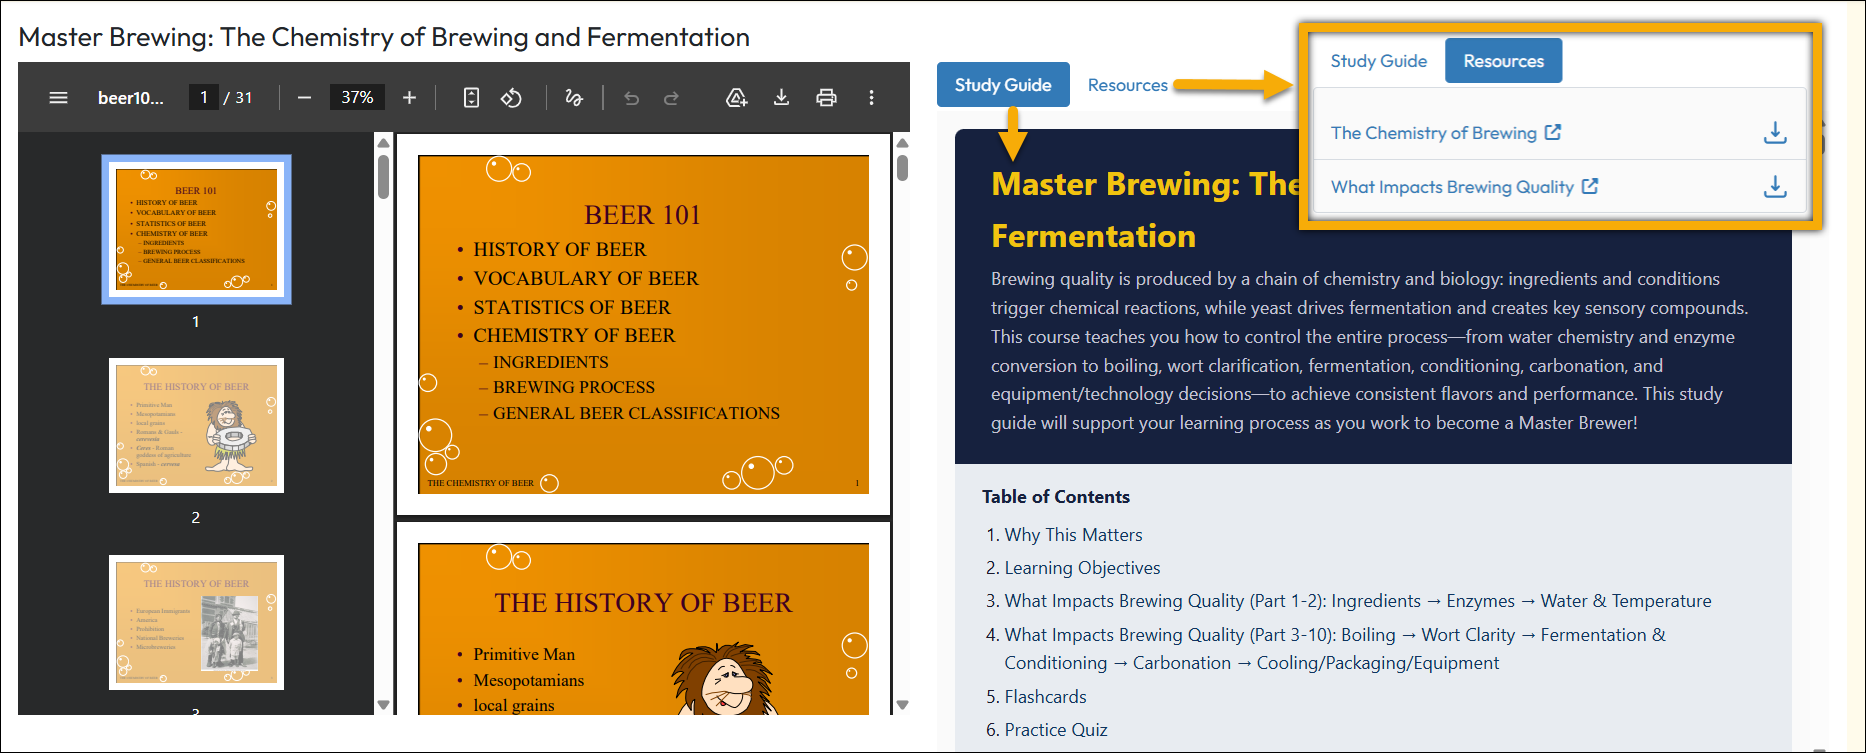Zoom in with the plus icon

[x=409, y=97]
